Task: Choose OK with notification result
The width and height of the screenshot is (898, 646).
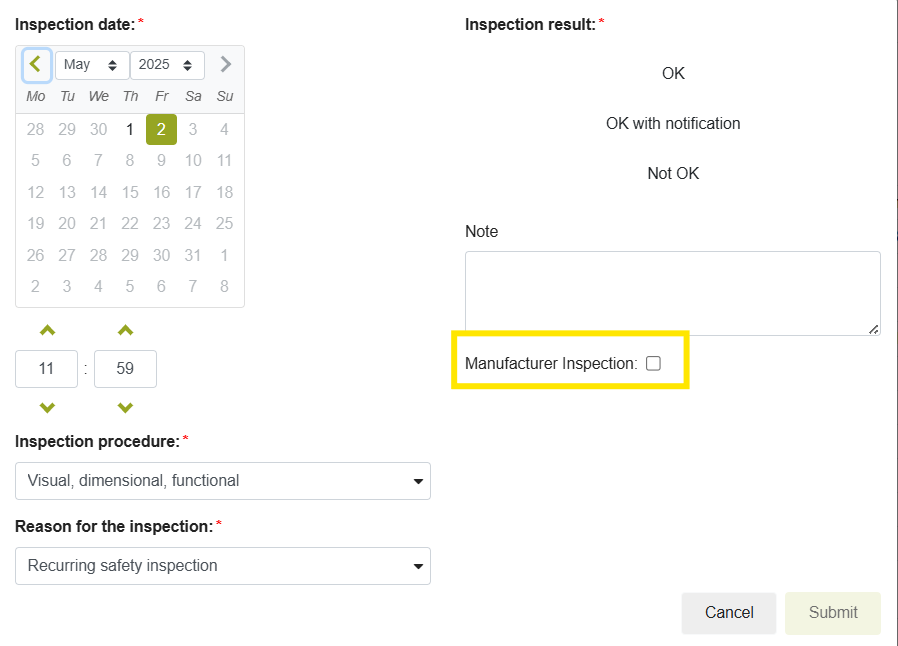Action: coord(673,124)
